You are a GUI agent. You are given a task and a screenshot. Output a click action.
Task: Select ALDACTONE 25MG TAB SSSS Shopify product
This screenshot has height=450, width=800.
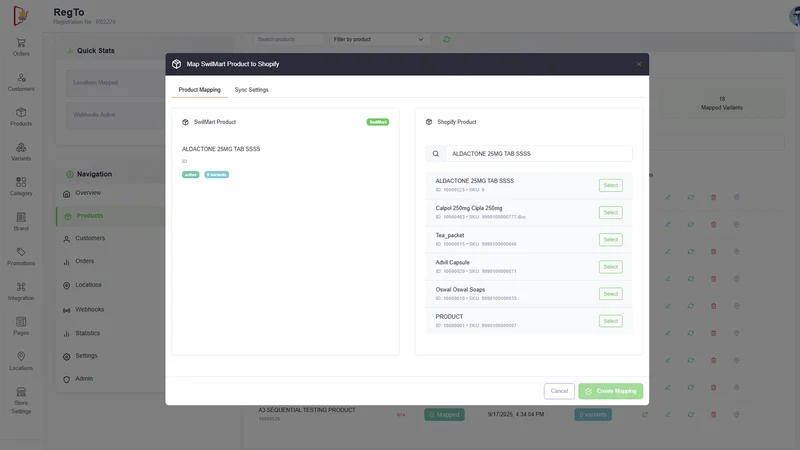[610, 185]
